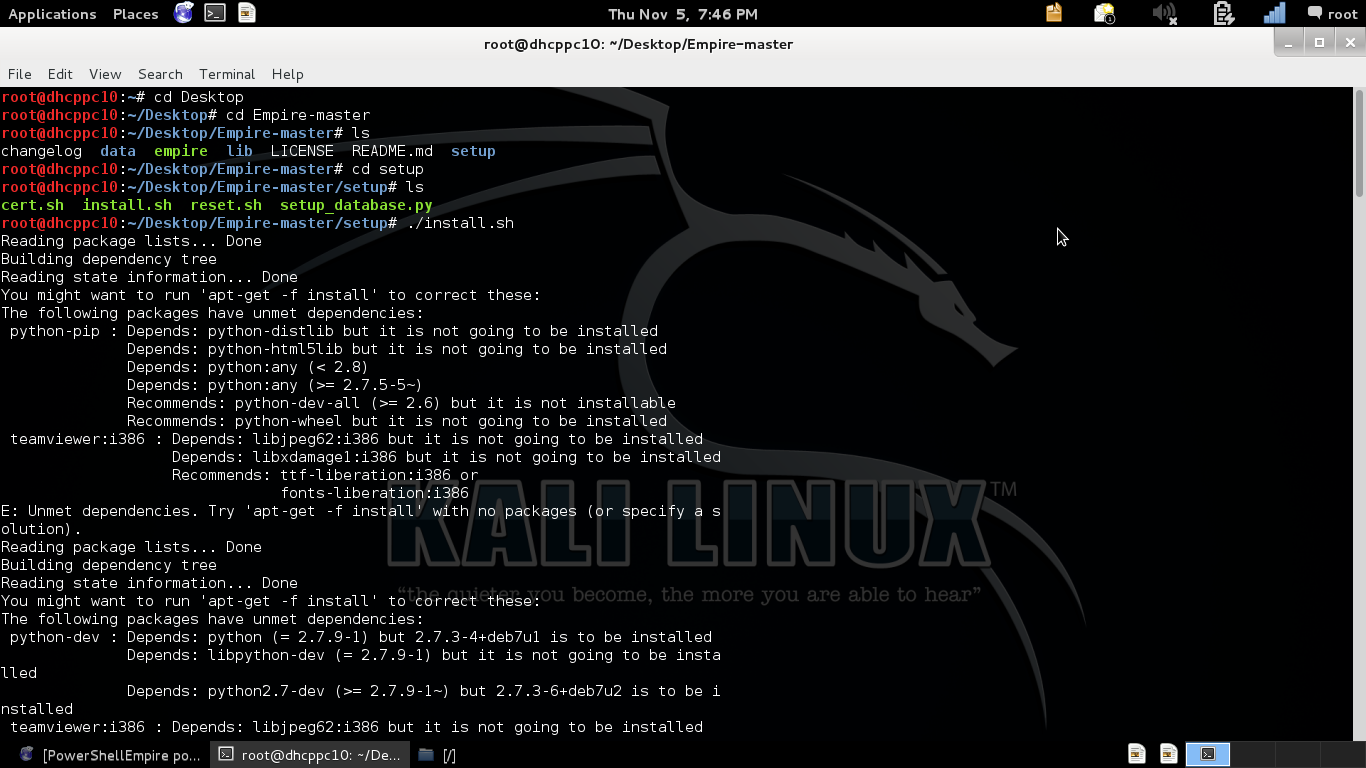Open the network signal indicator
The height and width of the screenshot is (768, 1366).
pos(1274,13)
